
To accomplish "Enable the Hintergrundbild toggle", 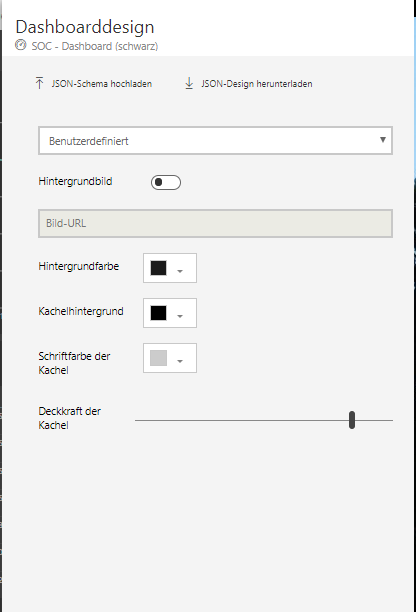I will point(166,182).
